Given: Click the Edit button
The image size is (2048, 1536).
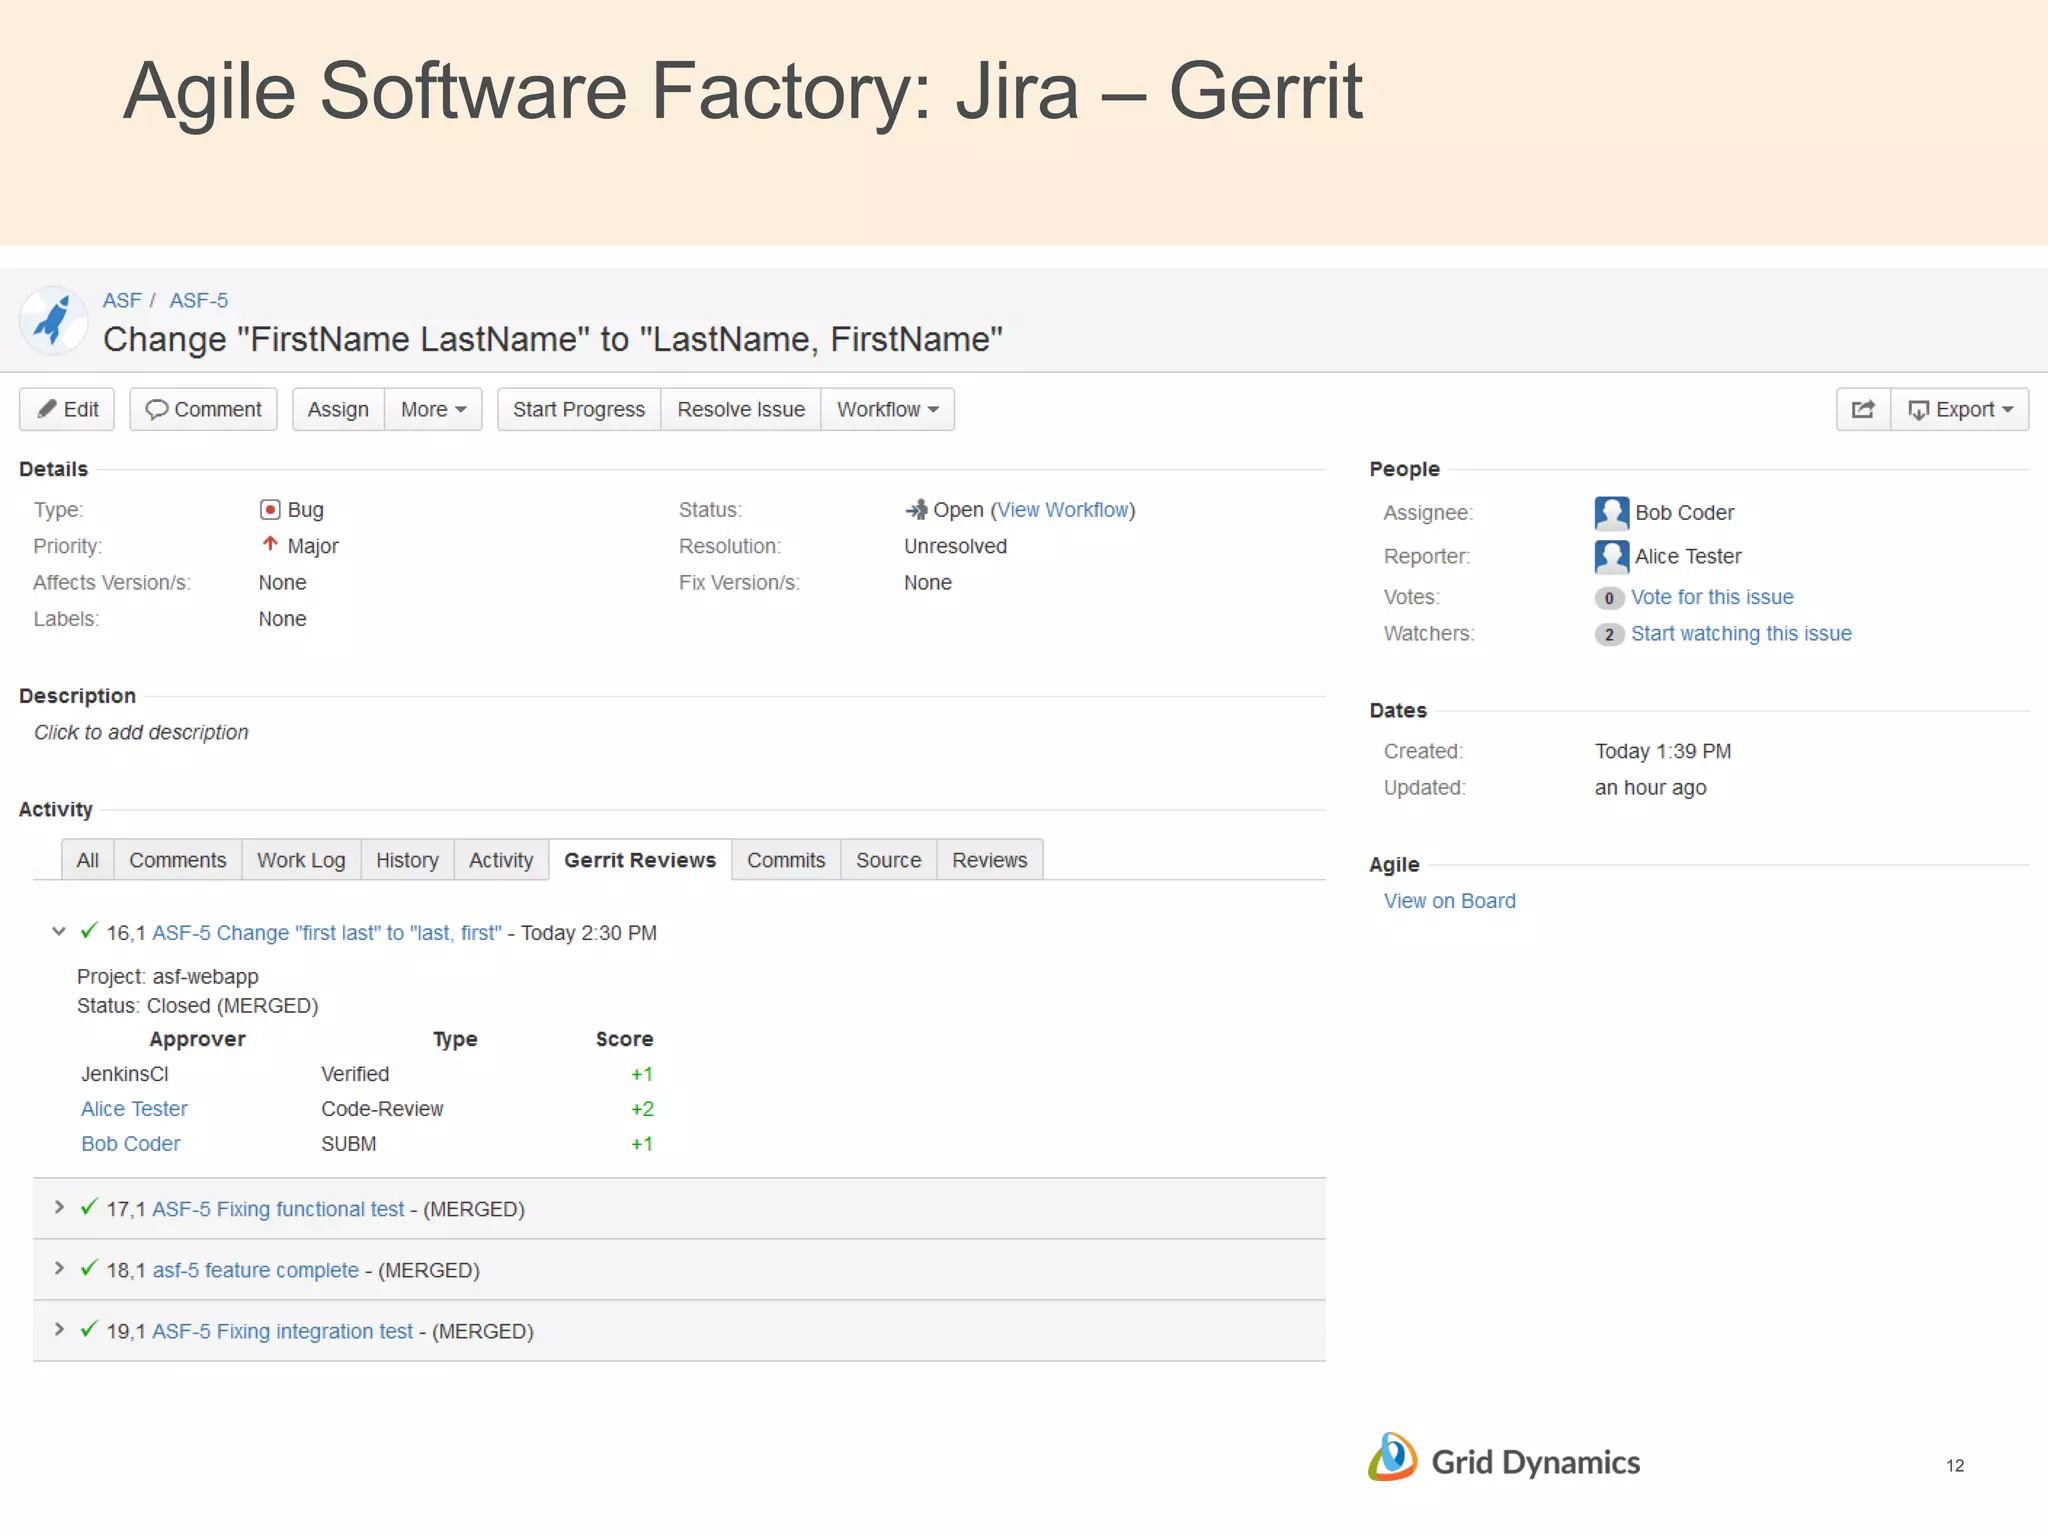Looking at the screenshot, I should 67,410.
